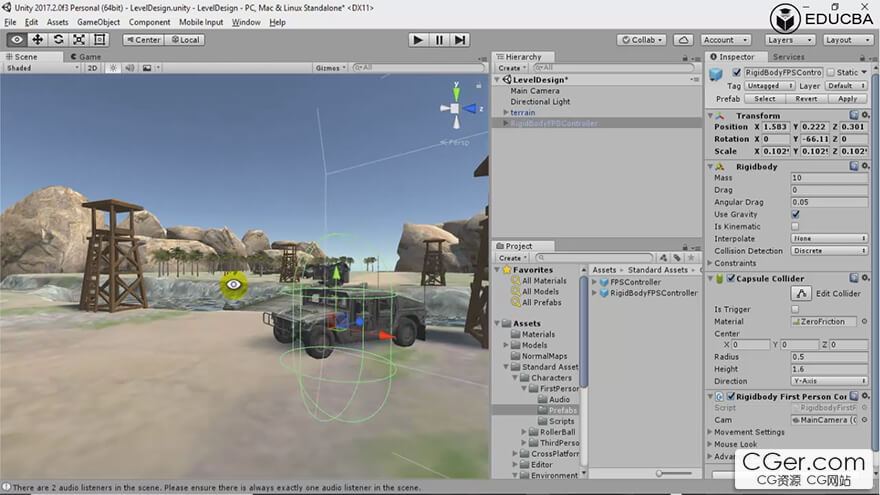Open Transform component help icon

point(854,115)
